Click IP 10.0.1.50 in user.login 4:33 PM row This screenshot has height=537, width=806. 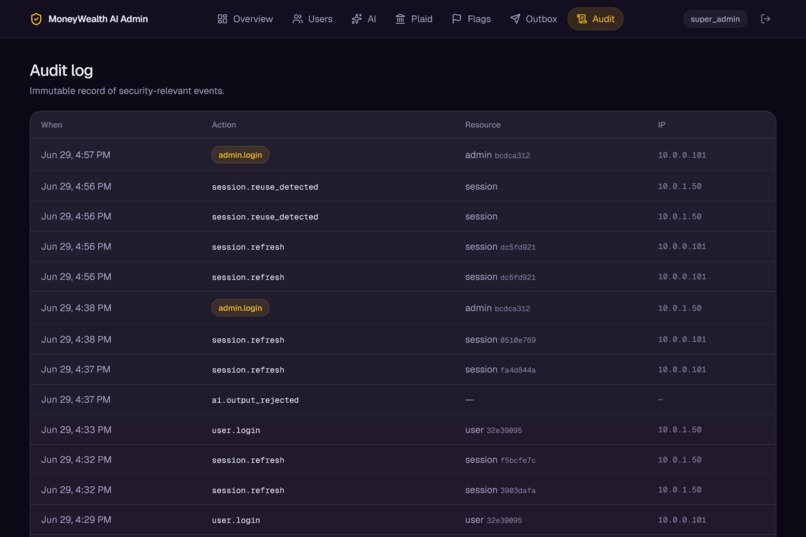pos(680,430)
